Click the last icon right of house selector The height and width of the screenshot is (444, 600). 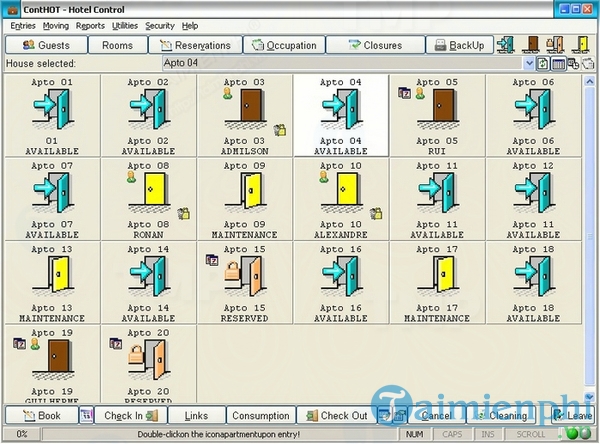pos(588,64)
